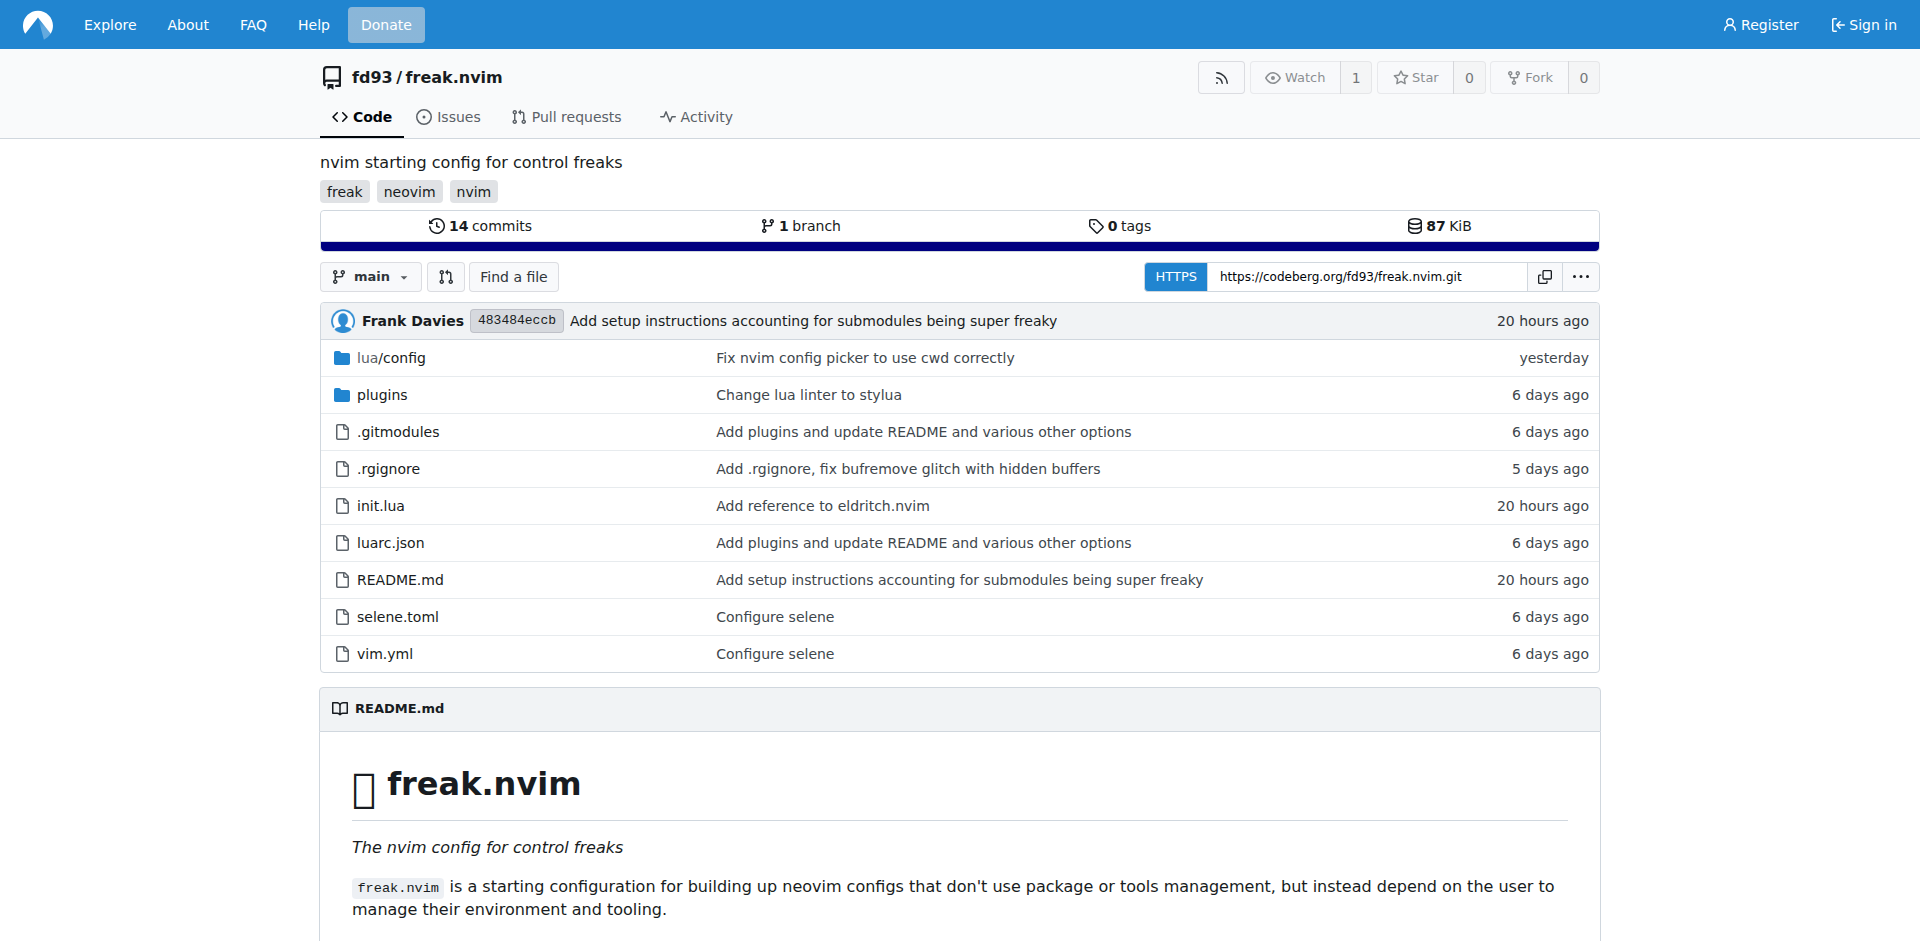1920x941 pixels.
Task: Click the .gitmodules file icon
Action: coord(342,432)
